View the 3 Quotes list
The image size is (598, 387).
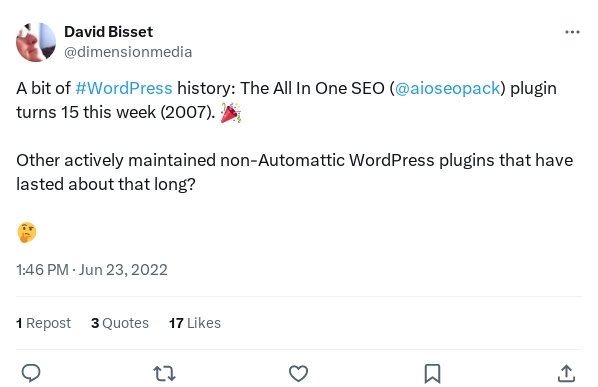(120, 323)
